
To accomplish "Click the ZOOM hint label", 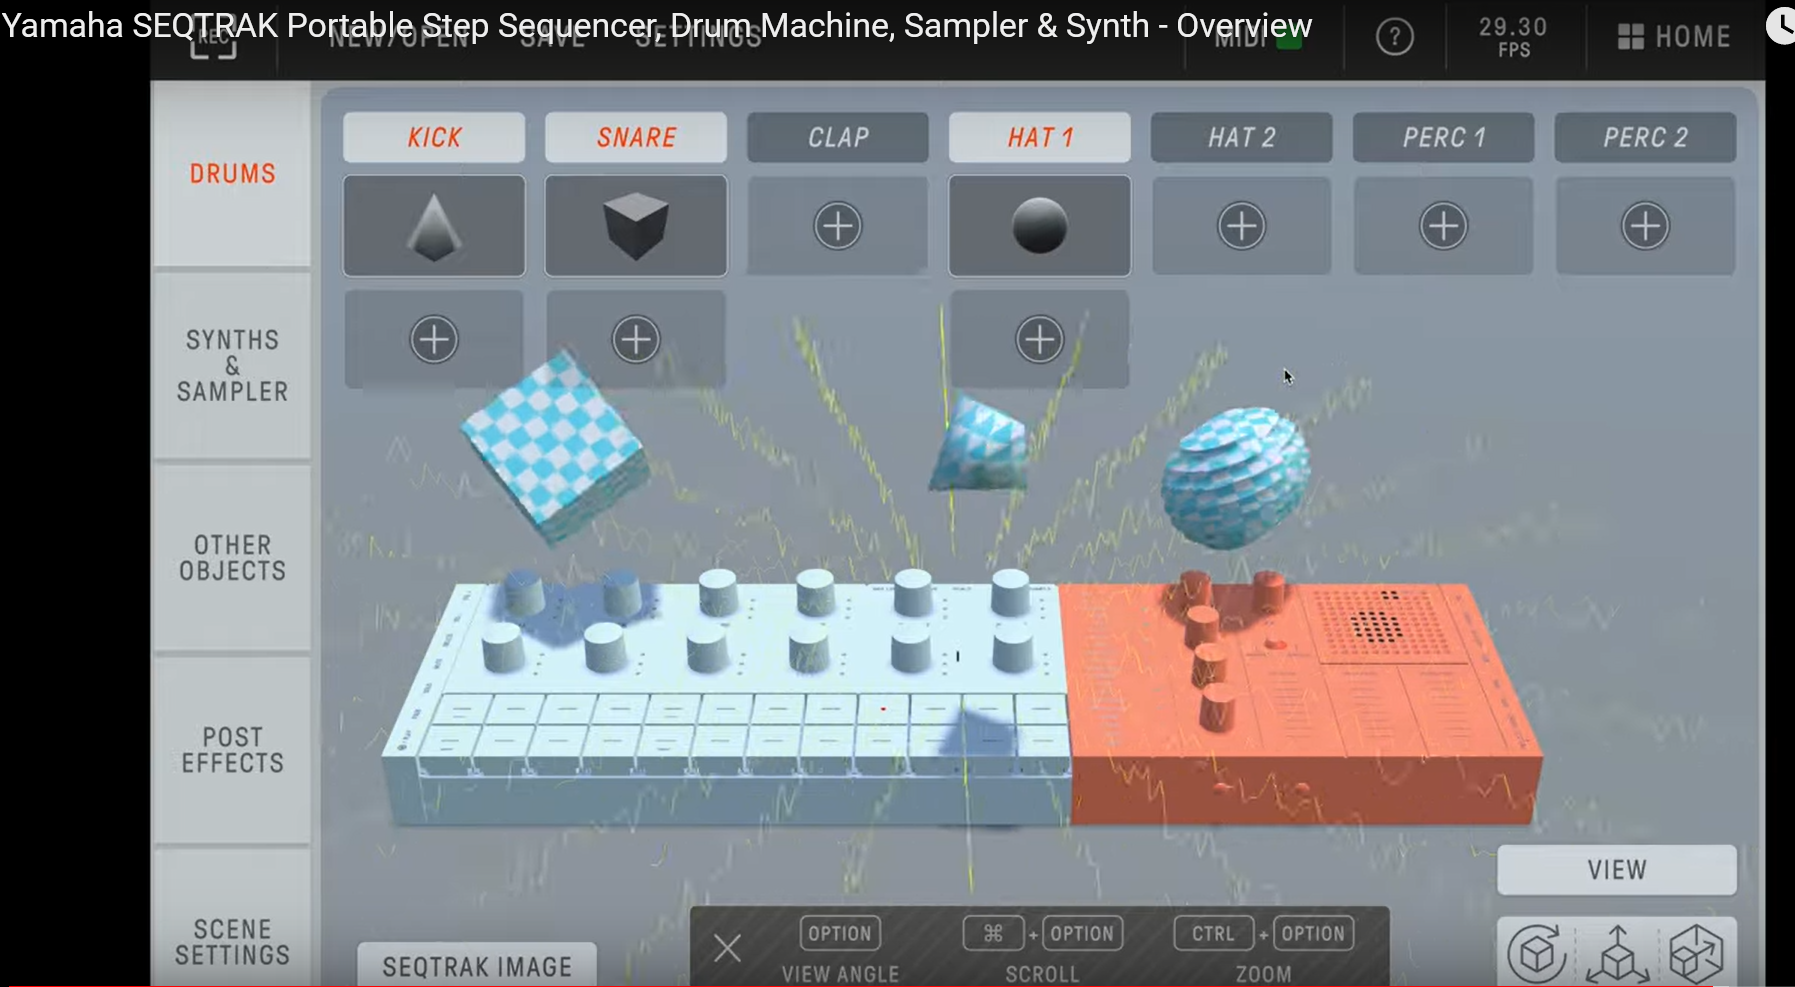I will pyautogui.click(x=1263, y=974).
